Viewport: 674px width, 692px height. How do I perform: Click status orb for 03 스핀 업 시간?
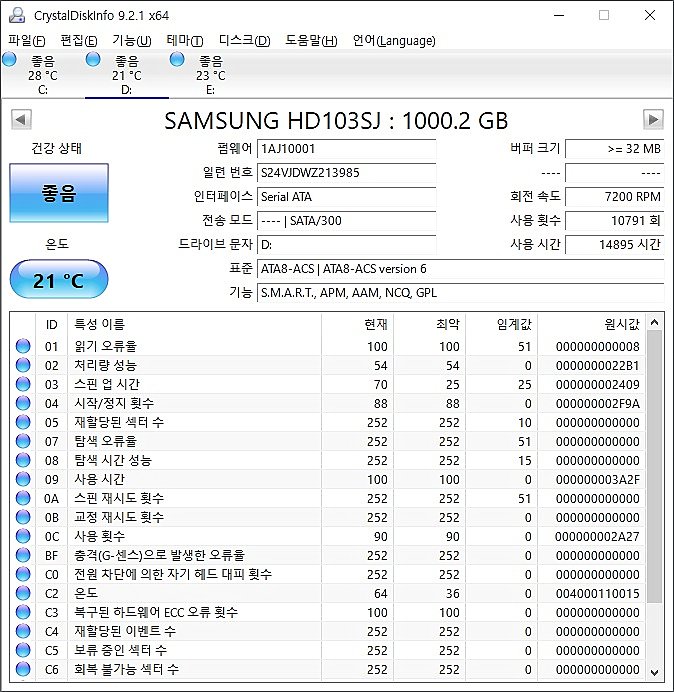point(23,384)
